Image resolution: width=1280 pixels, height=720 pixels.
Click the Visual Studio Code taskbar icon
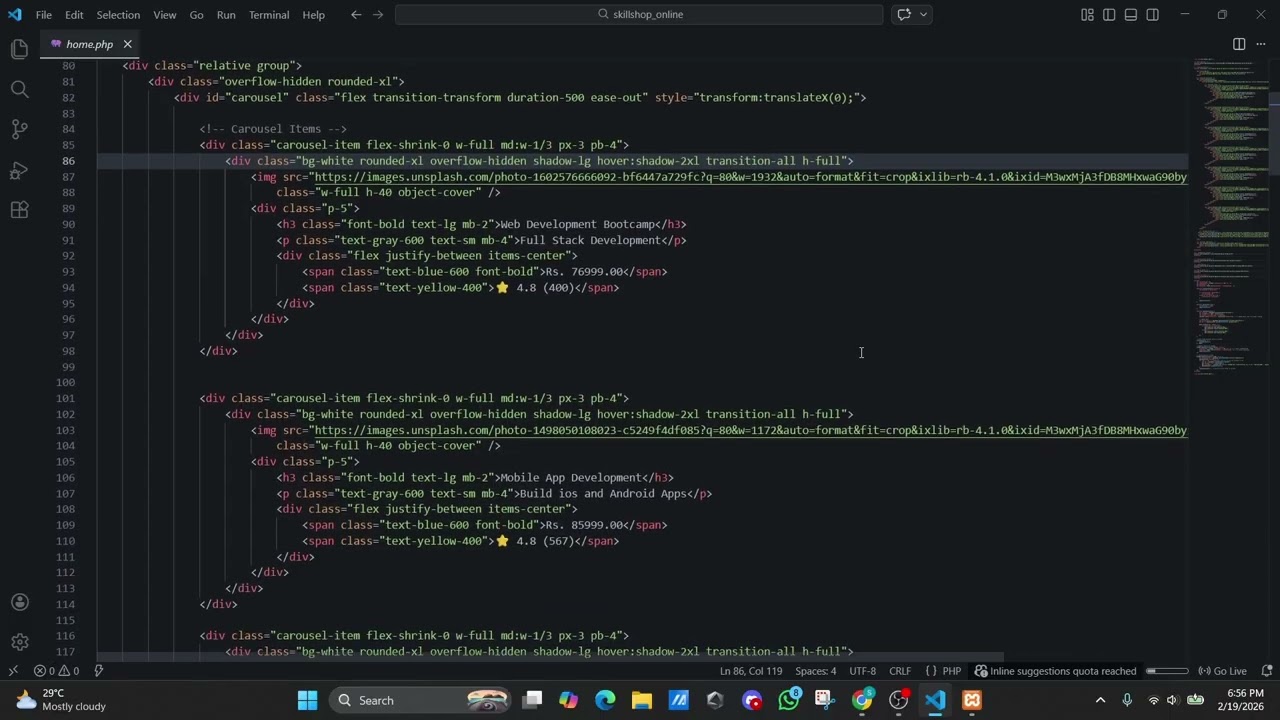click(935, 700)
